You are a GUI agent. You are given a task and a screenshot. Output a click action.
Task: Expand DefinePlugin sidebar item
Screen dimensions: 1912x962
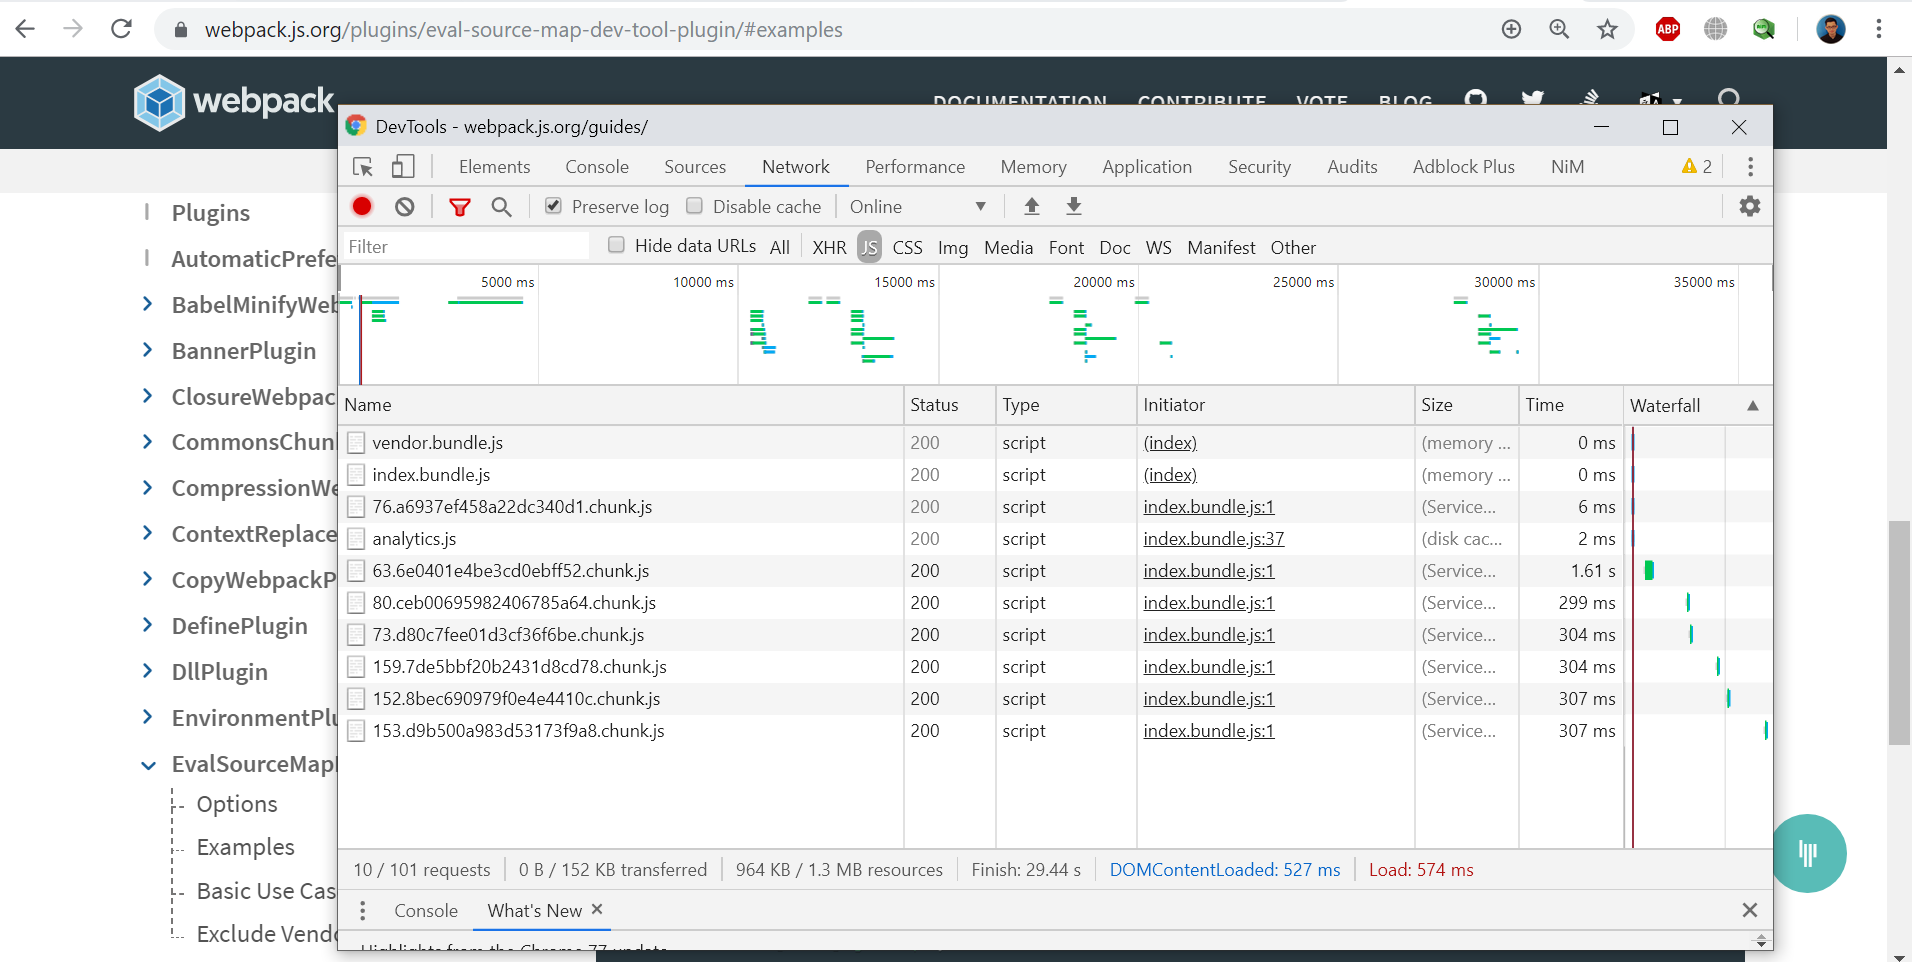click(148, 625)
